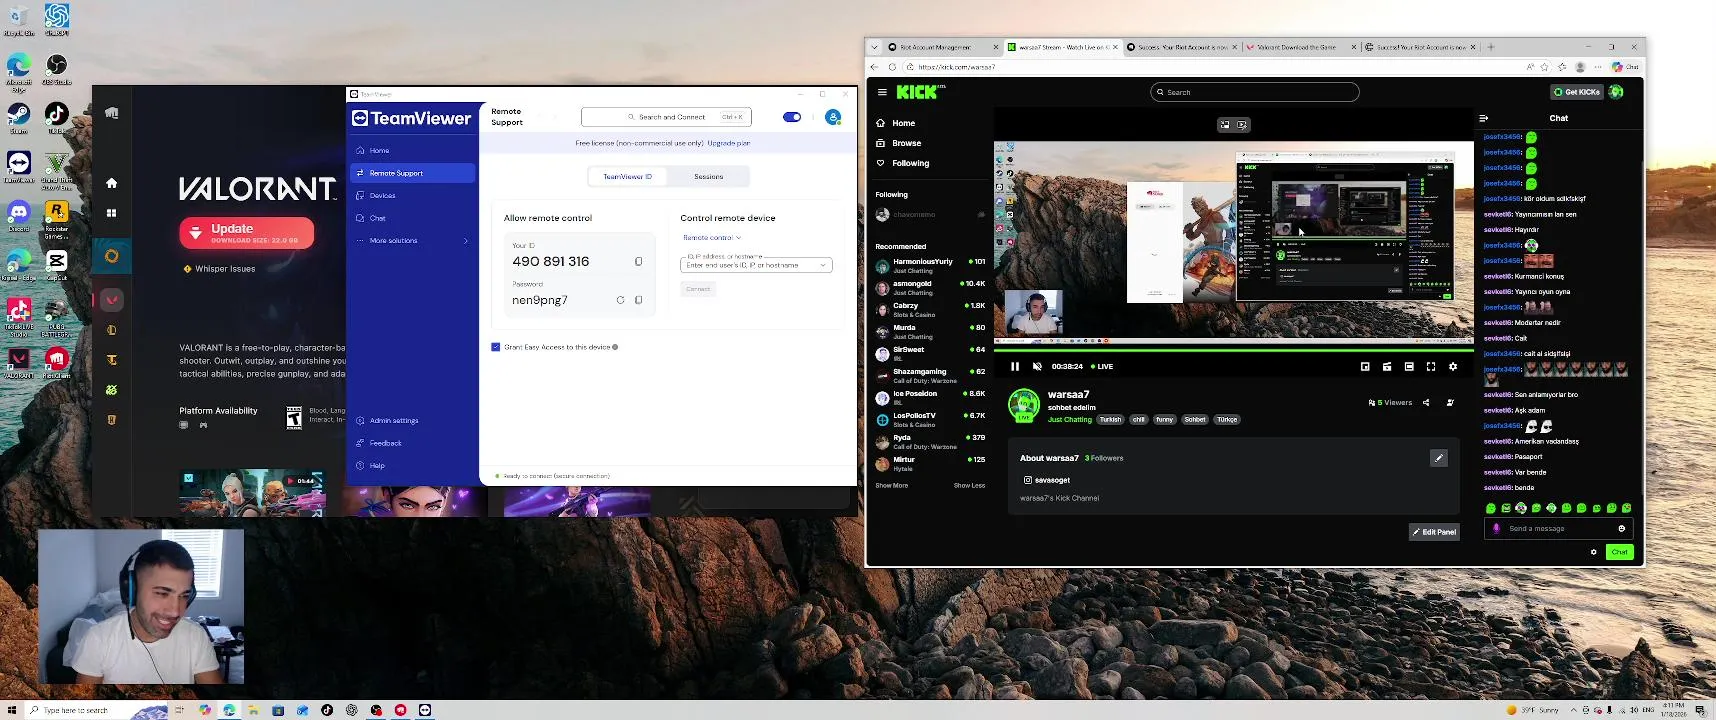The height and width of the screenshot is (720, 1716).
Task: Open chat settings gear icon
Action: (x=1594, y=552)
